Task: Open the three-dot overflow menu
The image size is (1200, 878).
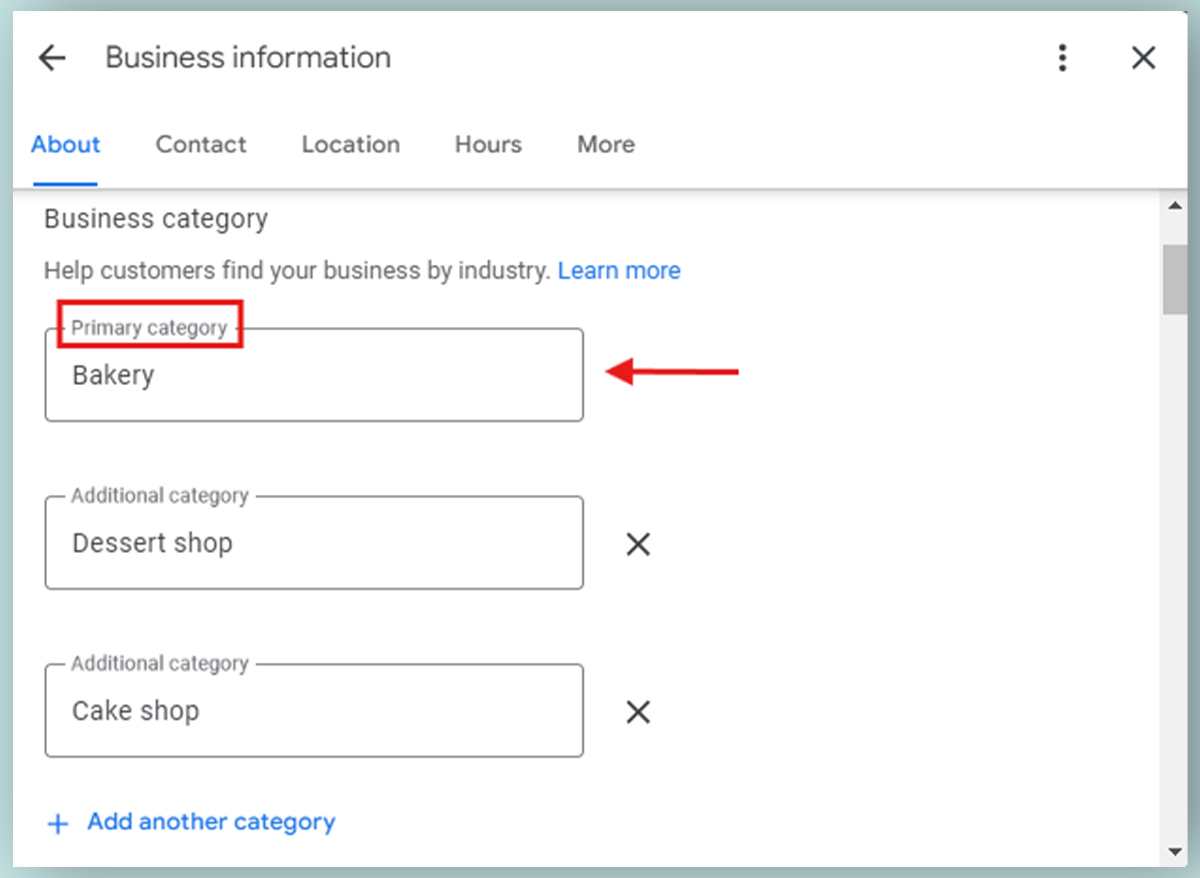Action: point(1062,57)
